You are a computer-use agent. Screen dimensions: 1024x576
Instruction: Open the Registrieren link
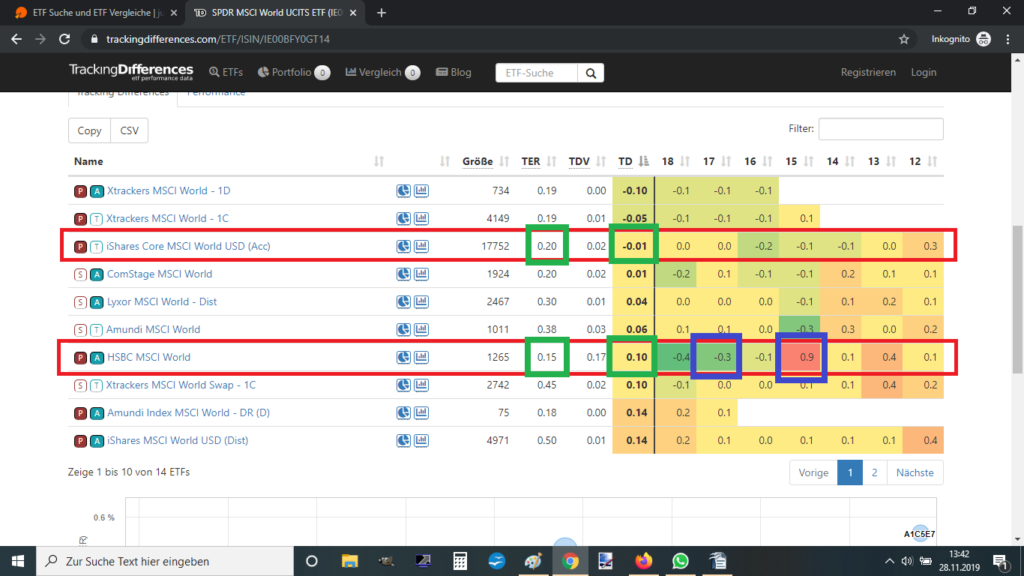pos(868,72)
